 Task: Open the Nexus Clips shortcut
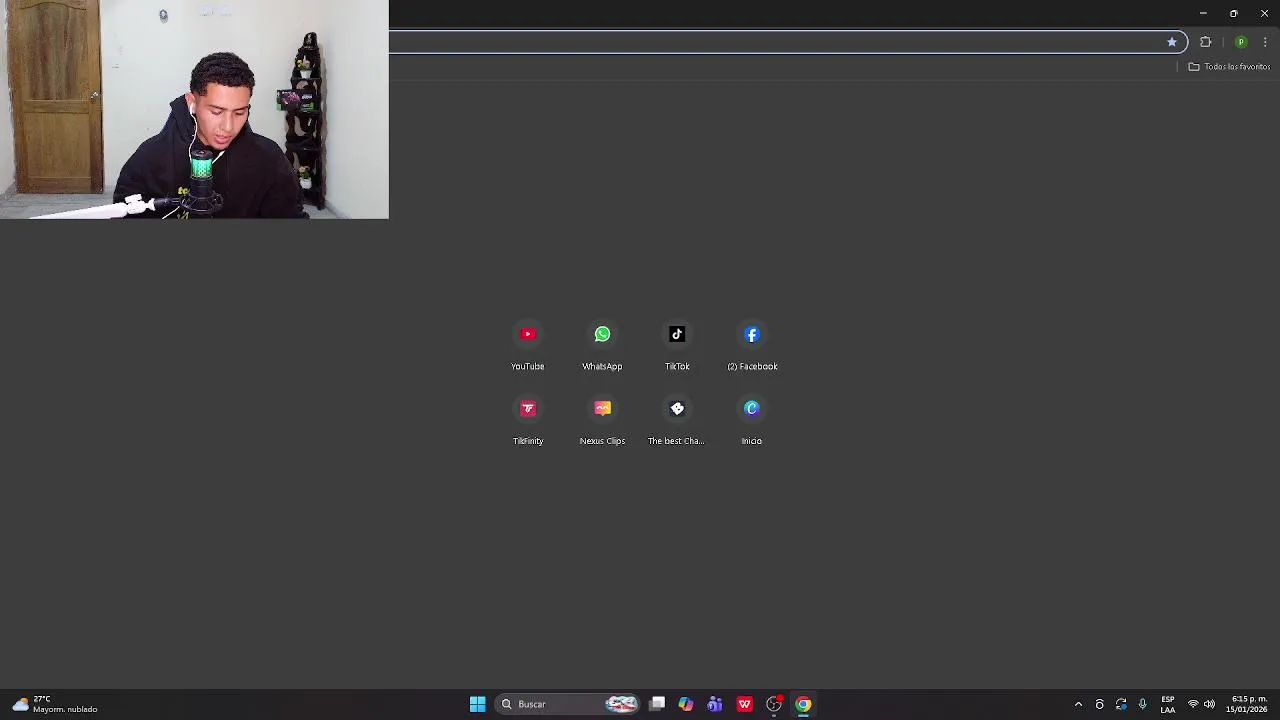[602, 421]
